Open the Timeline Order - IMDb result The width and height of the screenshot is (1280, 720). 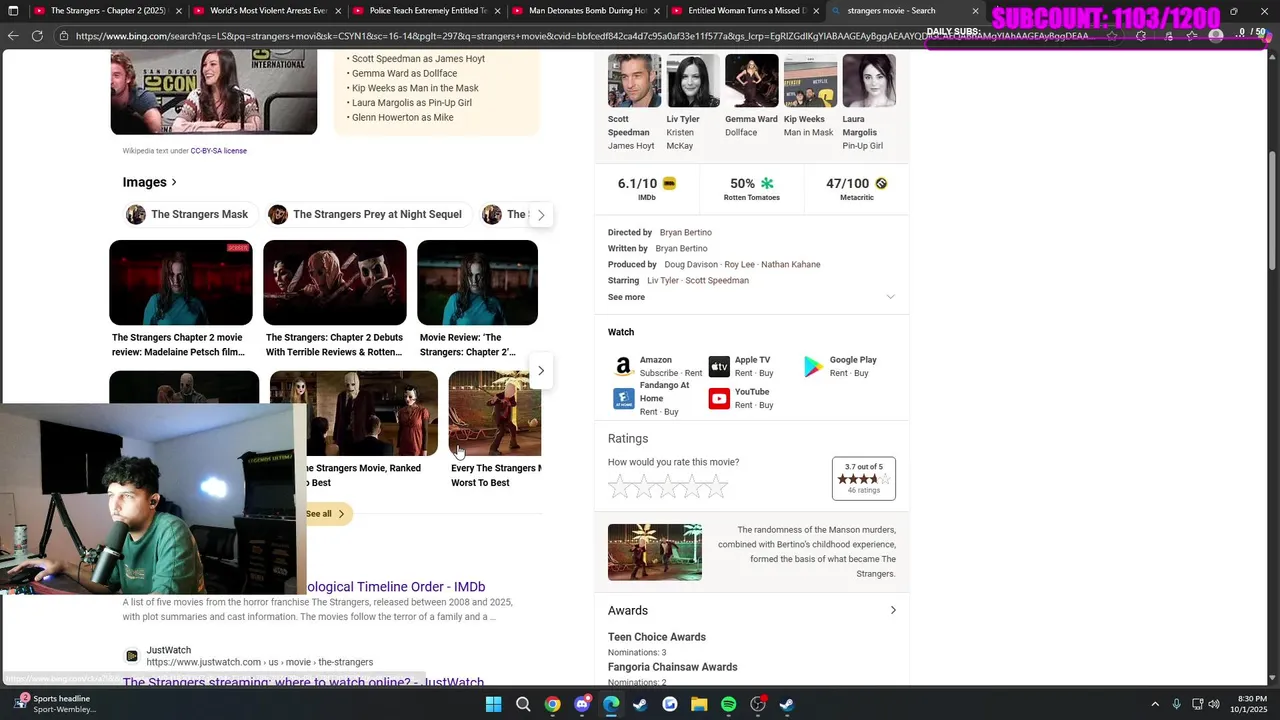pos(395,587)
